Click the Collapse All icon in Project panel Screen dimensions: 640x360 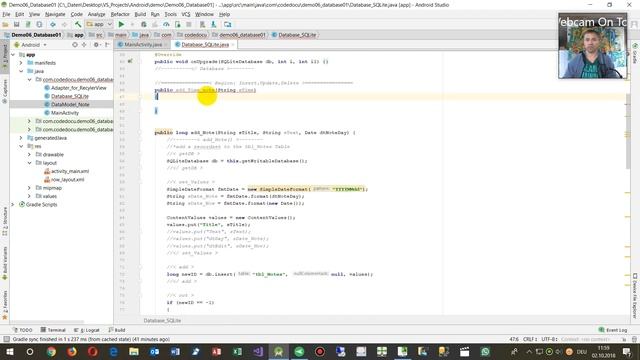[84, 45]
